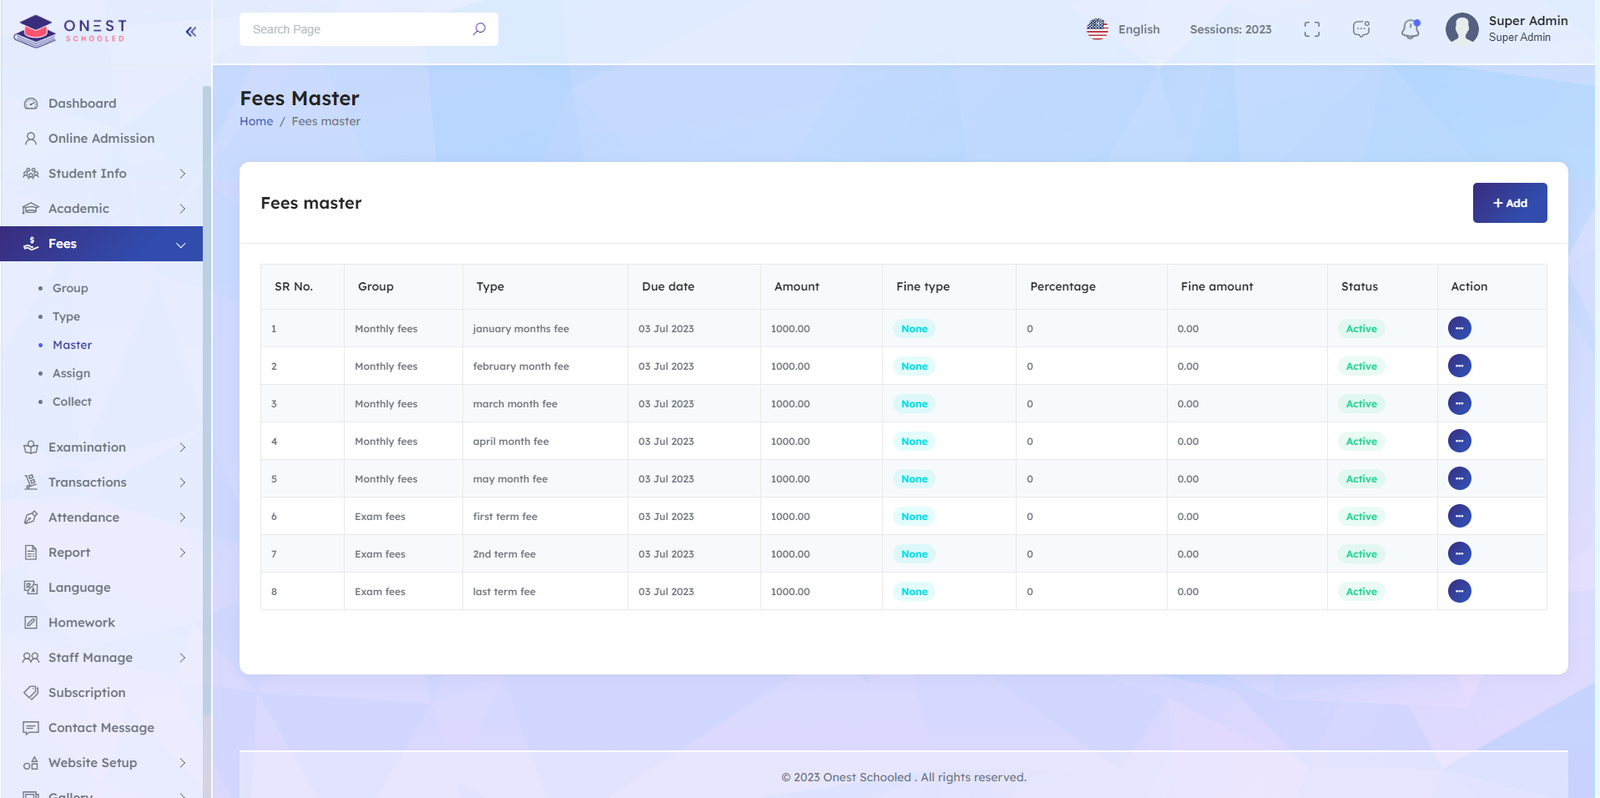Click the Academic graduation cap icon

coord(31,208)
